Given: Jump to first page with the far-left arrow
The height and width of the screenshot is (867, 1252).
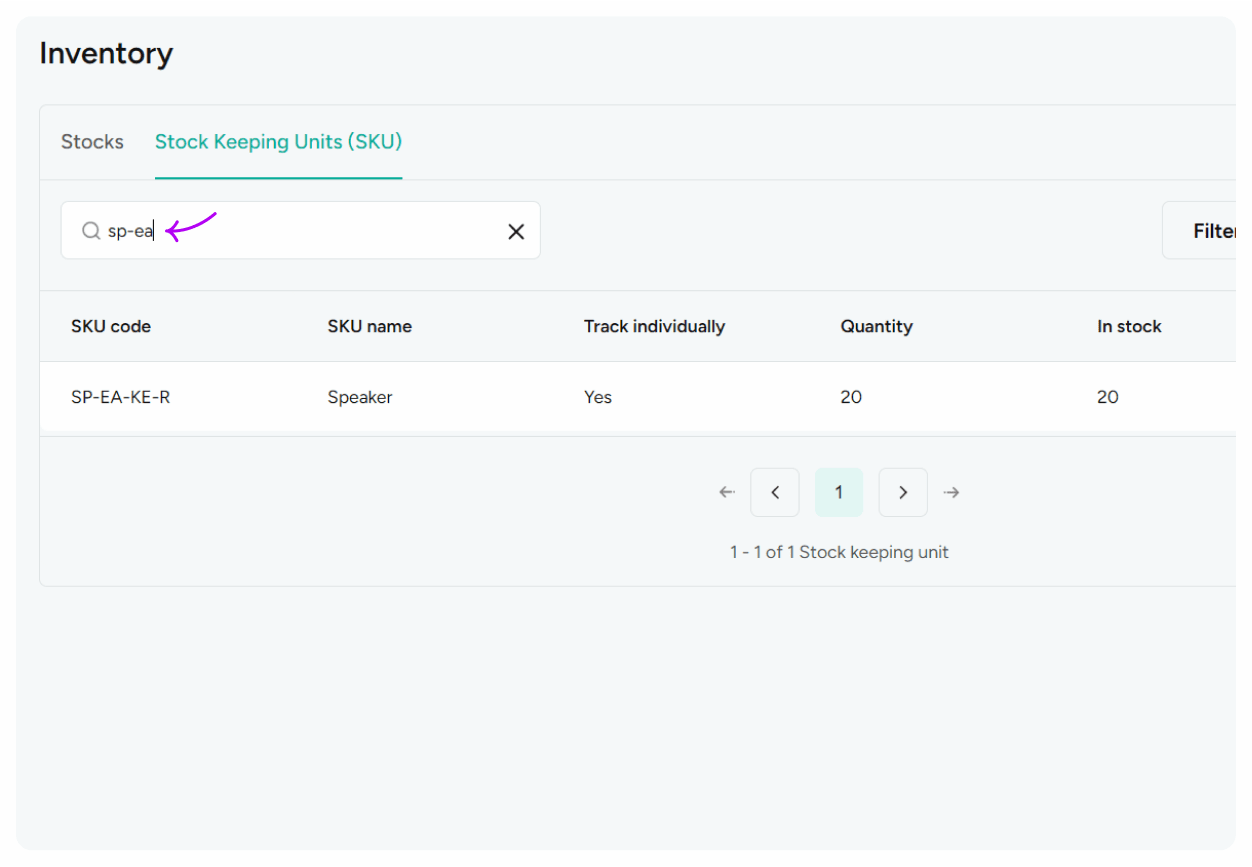Looking at the screenshot, I should click(x=727, y=492).
